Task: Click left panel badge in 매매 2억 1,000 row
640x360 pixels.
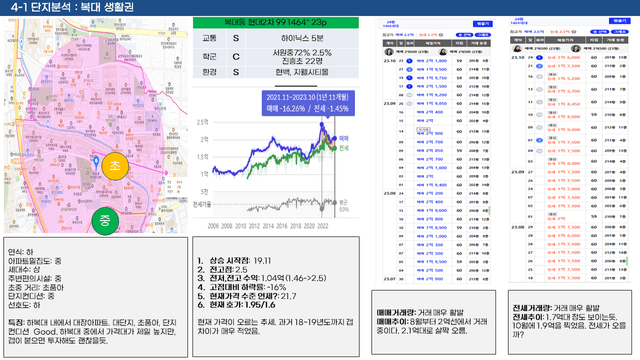Action: [409, 61]
